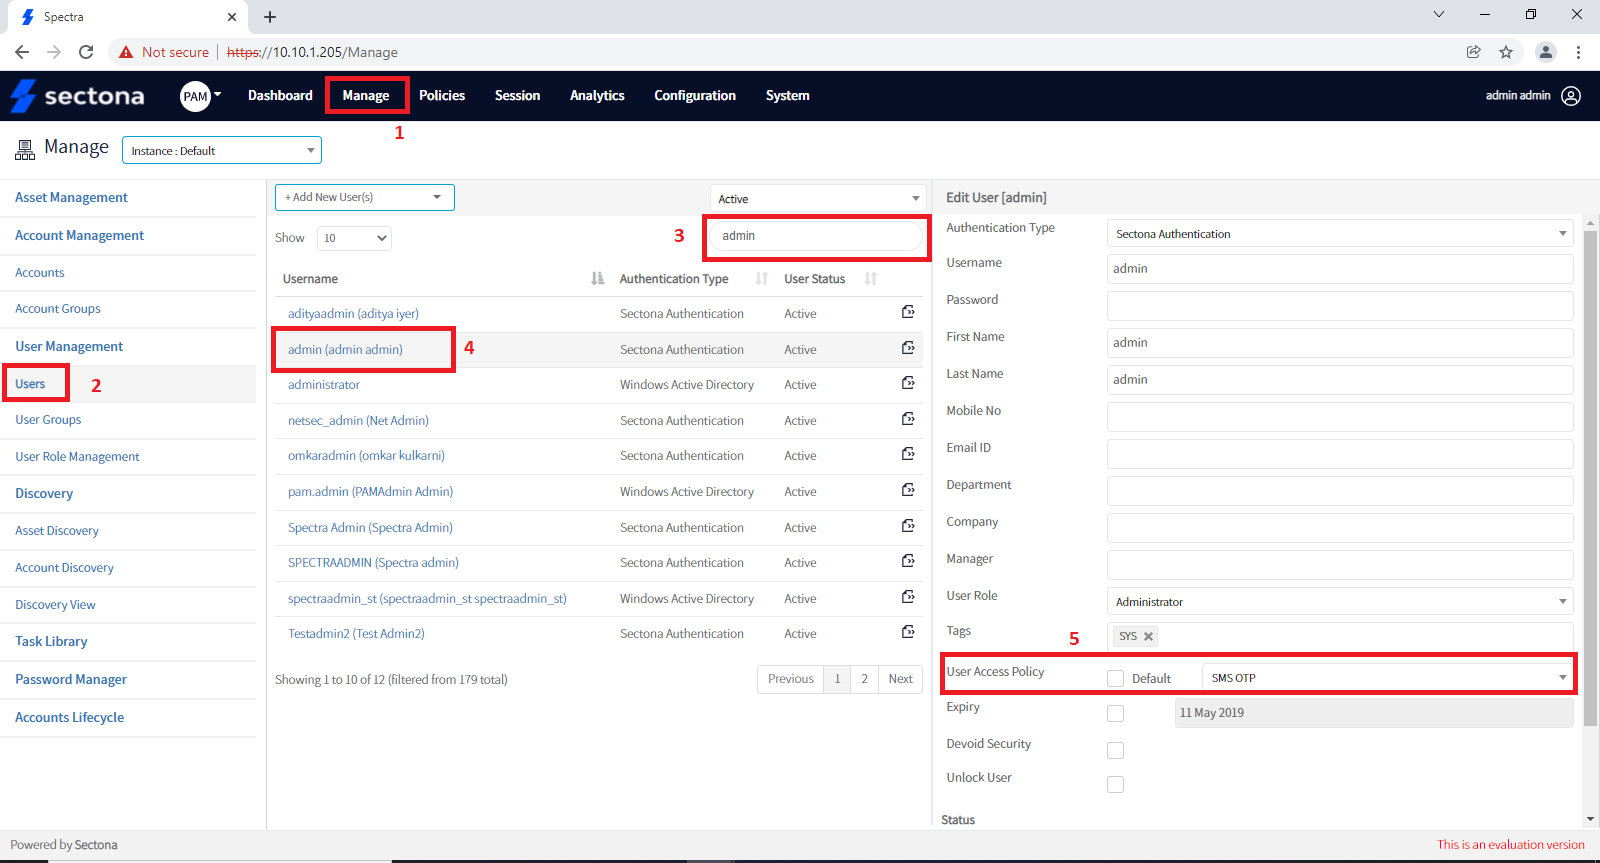Viewport: 1600px width, 863px height.
Task: Open the Policies menu
Action: [442, 96]
